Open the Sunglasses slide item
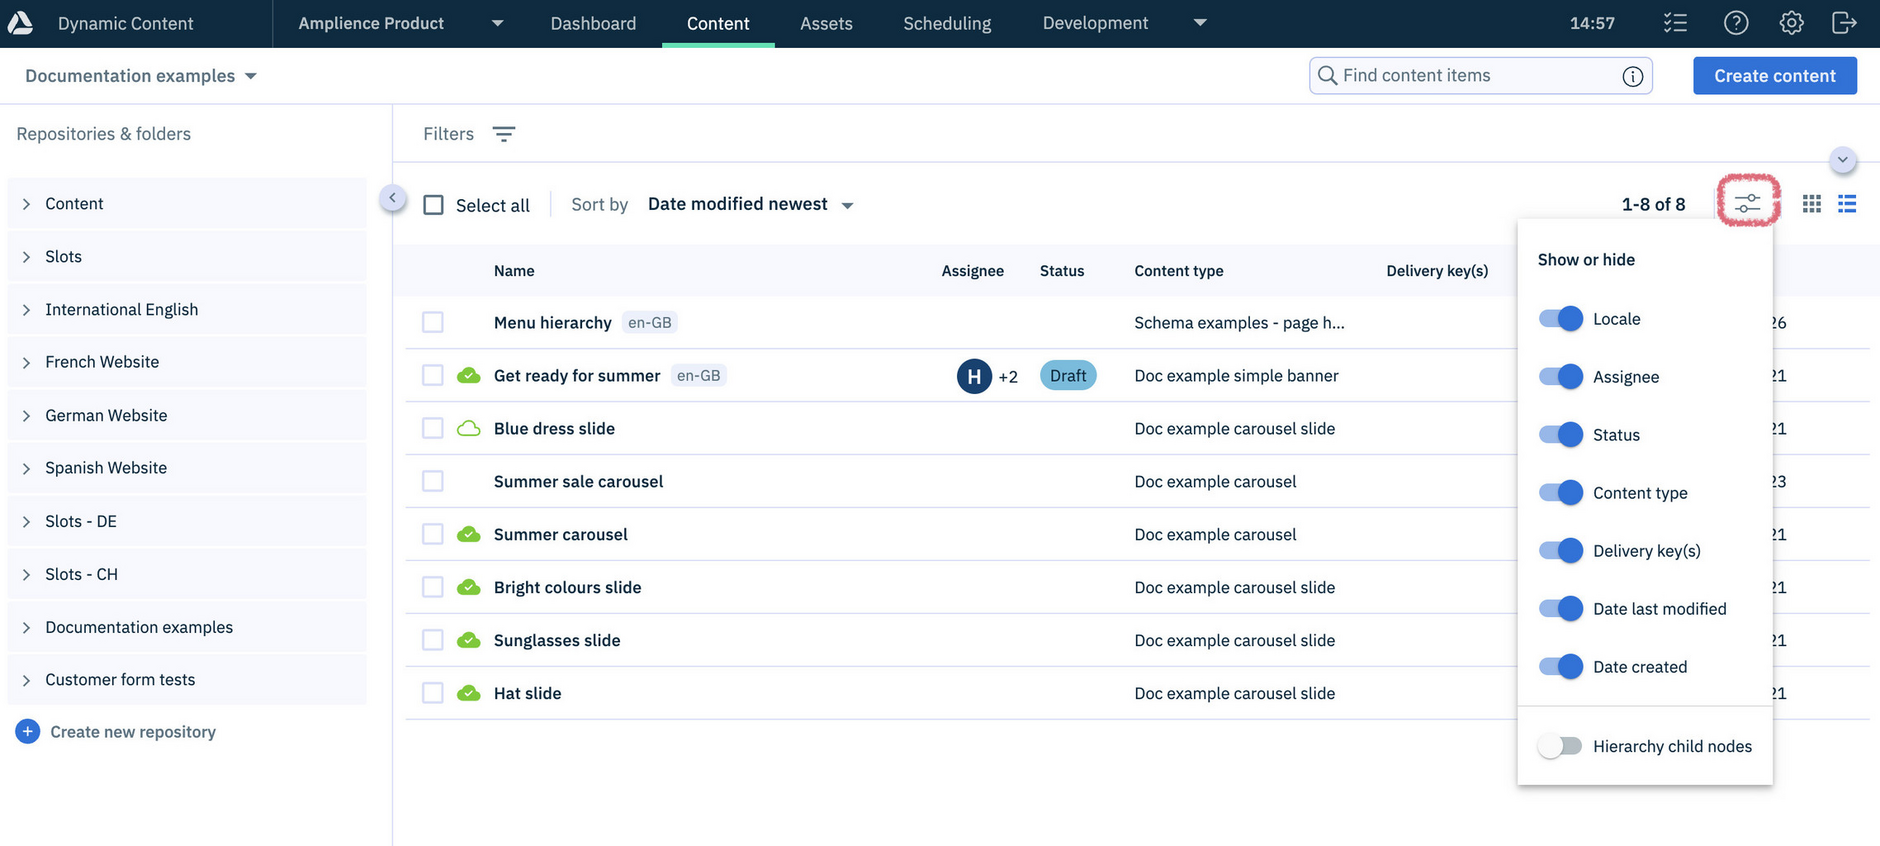 tap(557, 641)
